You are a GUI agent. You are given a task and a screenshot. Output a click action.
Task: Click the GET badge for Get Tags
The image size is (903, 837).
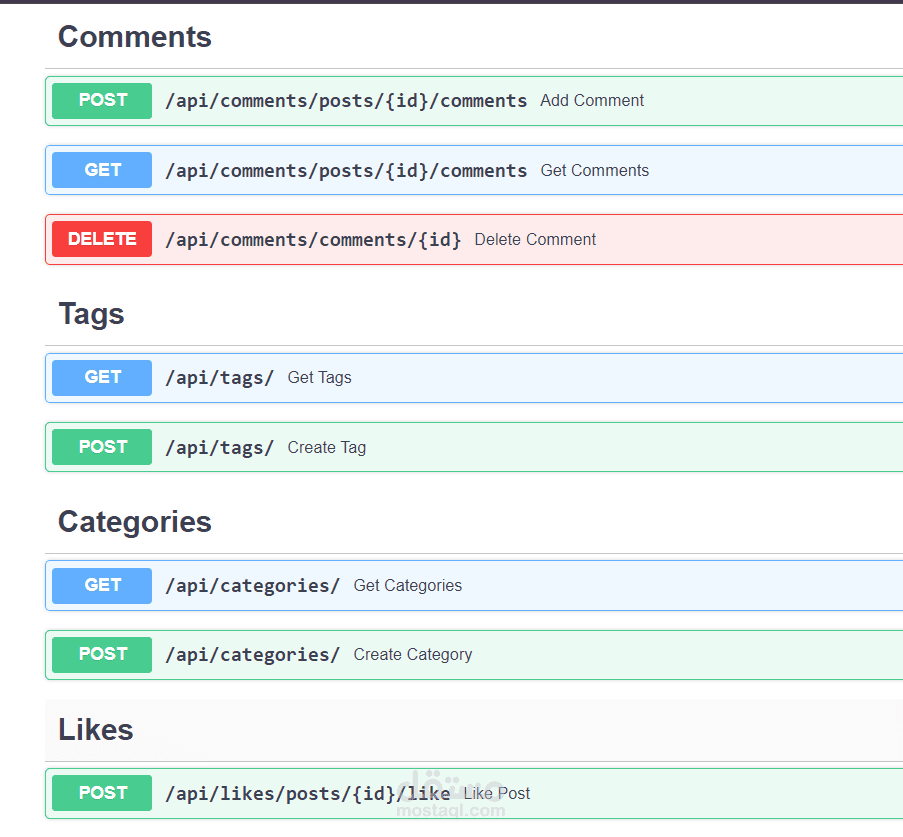[x=102, y=378]
